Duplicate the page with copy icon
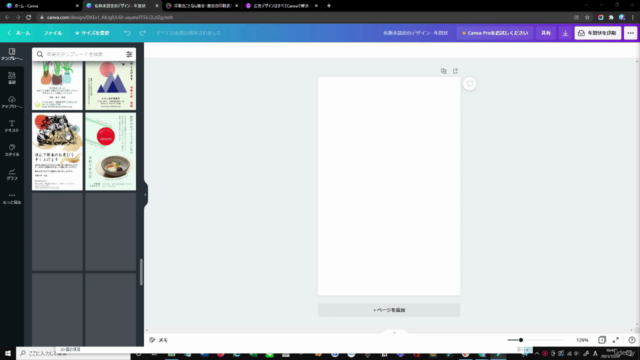 pyautogui.click(x=444, y=71)
